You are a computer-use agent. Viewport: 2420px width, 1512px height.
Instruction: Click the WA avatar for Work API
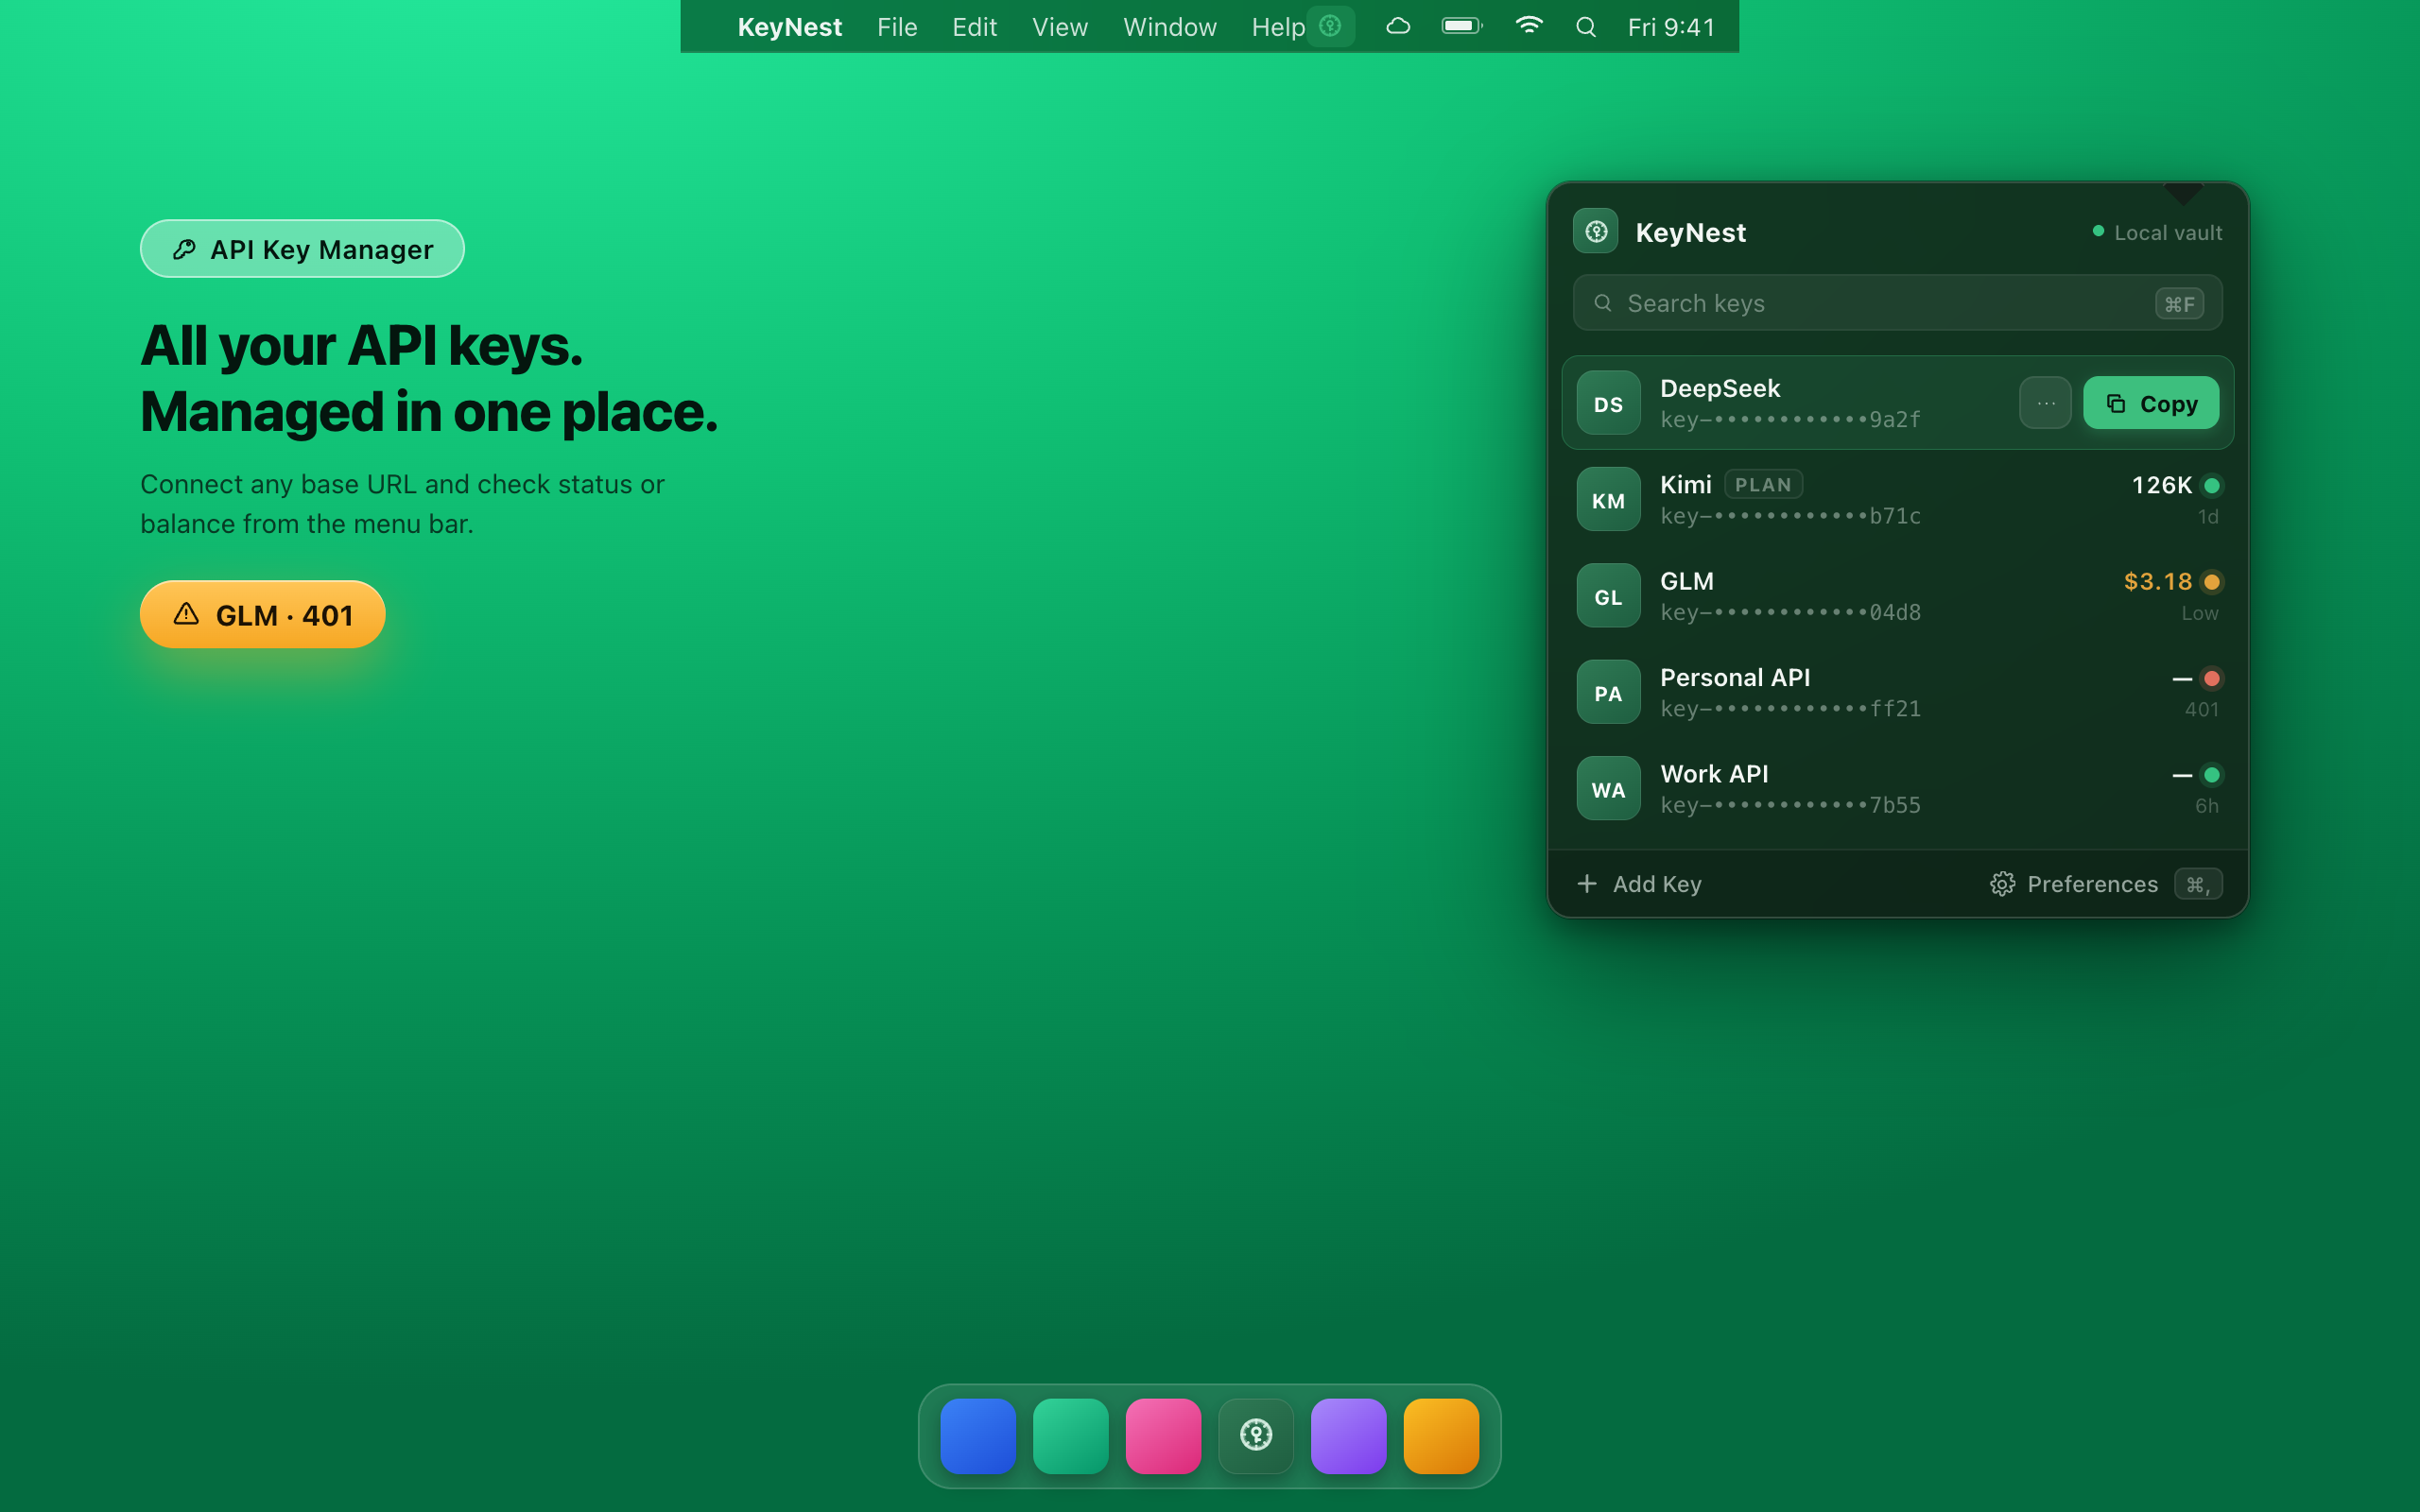(1608, 789)
